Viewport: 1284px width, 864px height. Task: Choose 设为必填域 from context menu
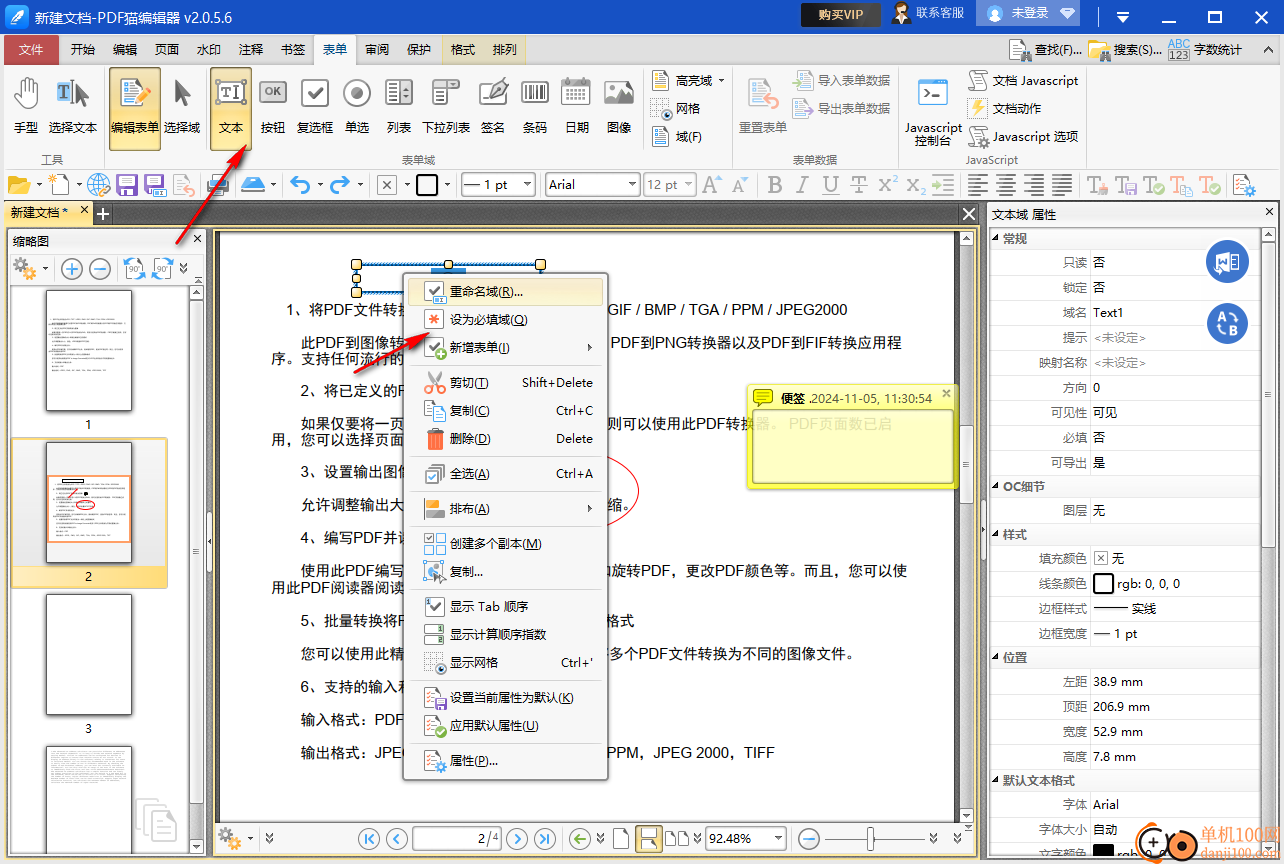(505, 320)
